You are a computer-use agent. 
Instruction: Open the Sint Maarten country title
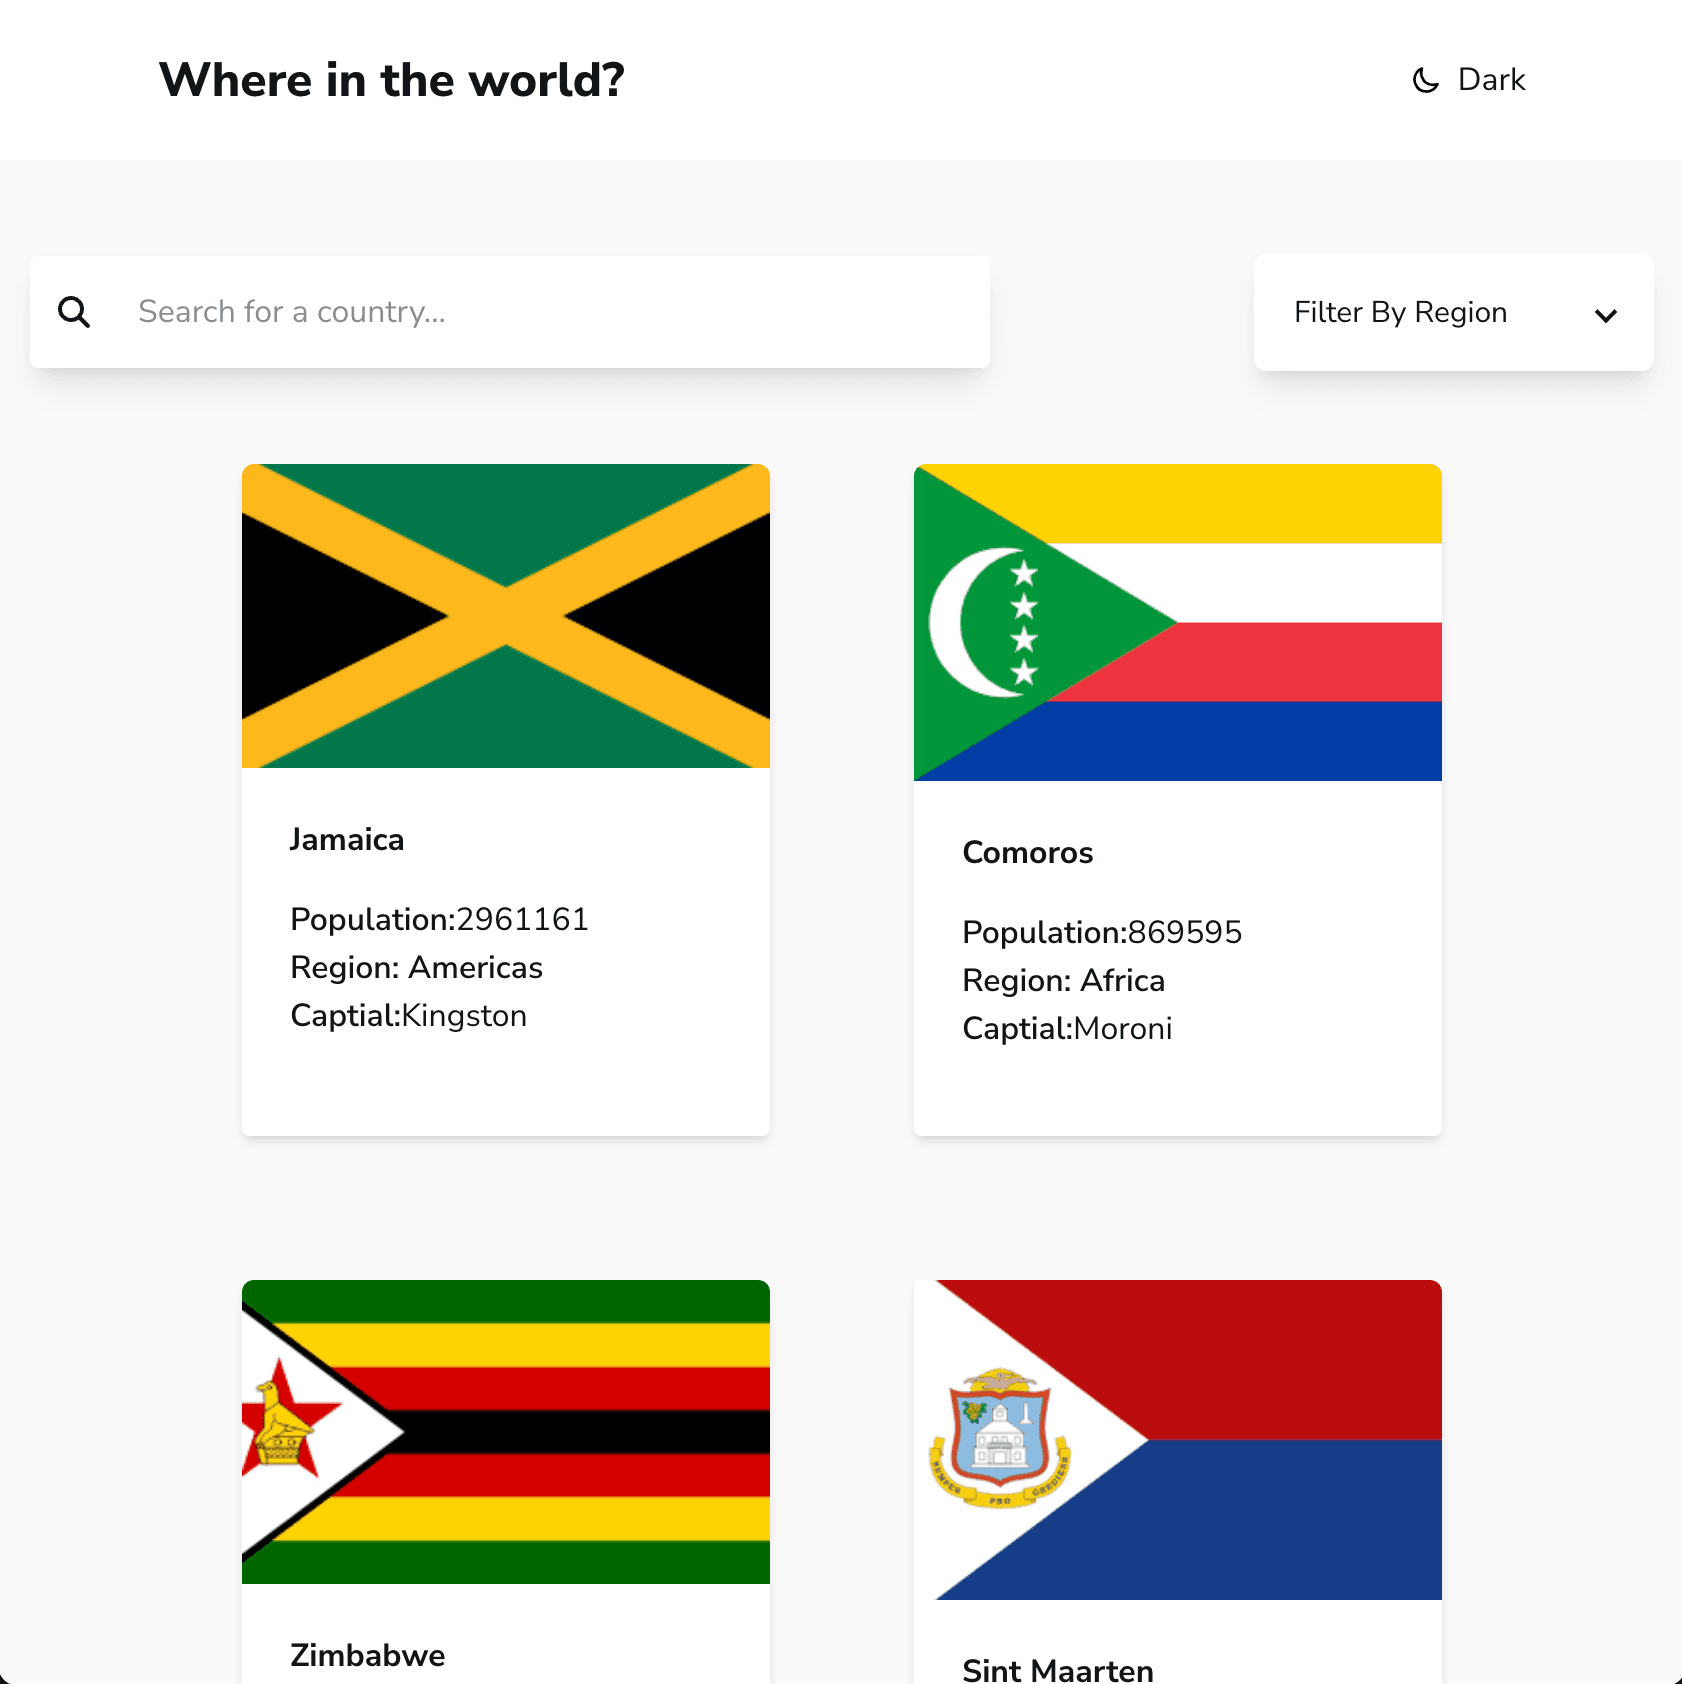pos(1057,1670)
